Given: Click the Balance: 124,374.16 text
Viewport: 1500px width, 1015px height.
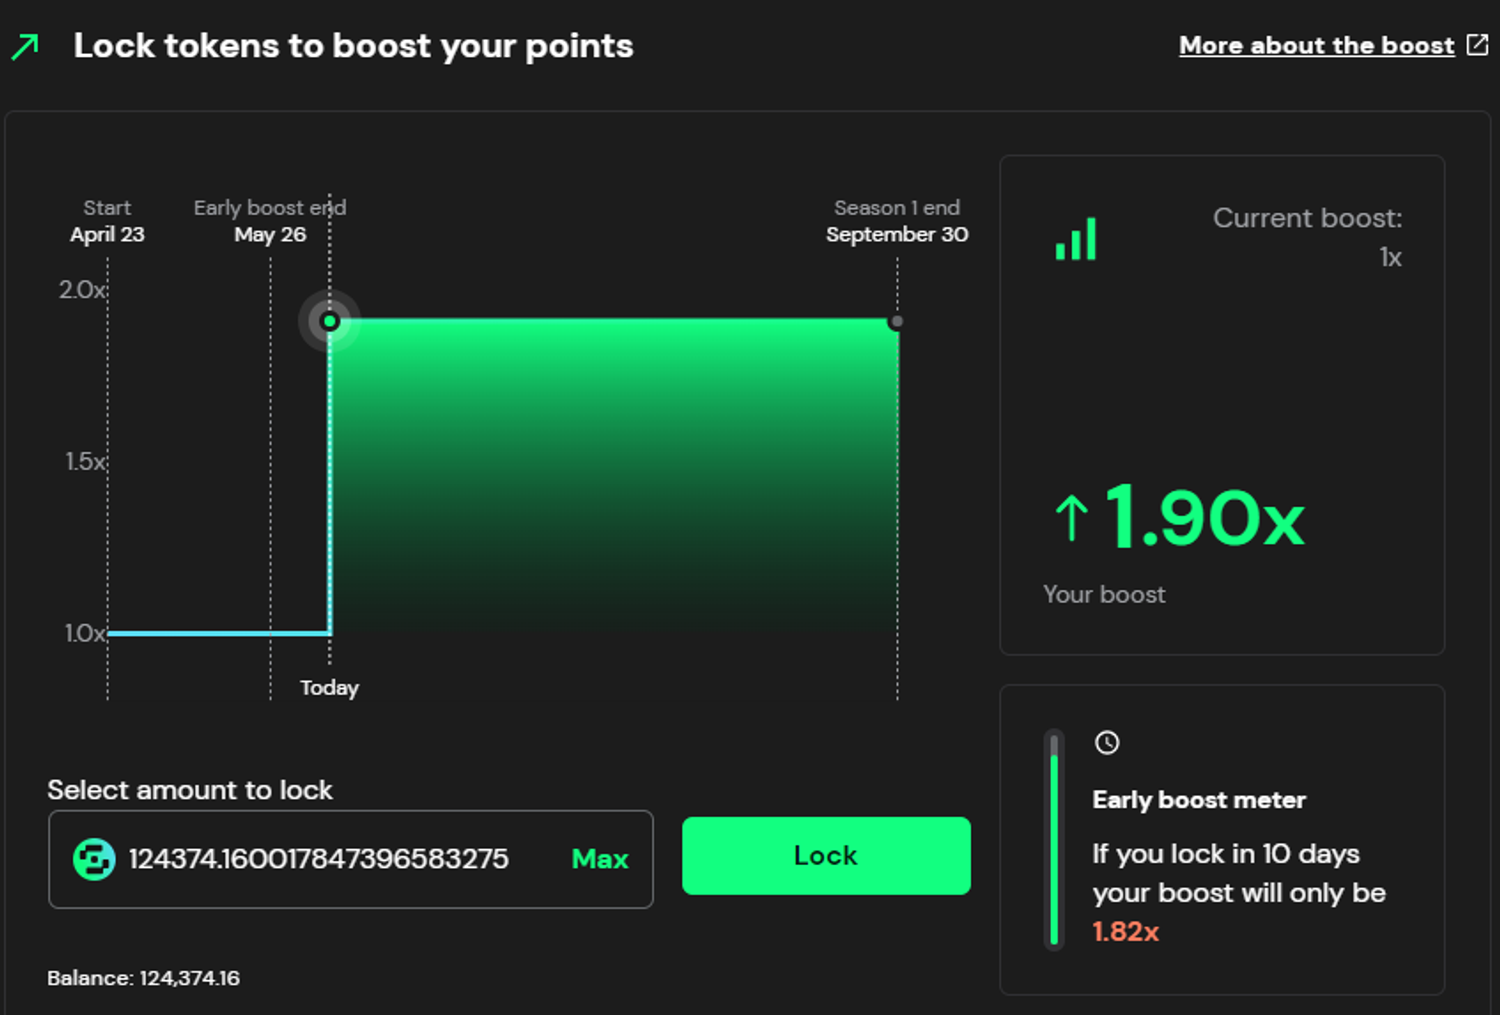Looking at the screenshot, I should pyautogui.click(x=144, y=978).
